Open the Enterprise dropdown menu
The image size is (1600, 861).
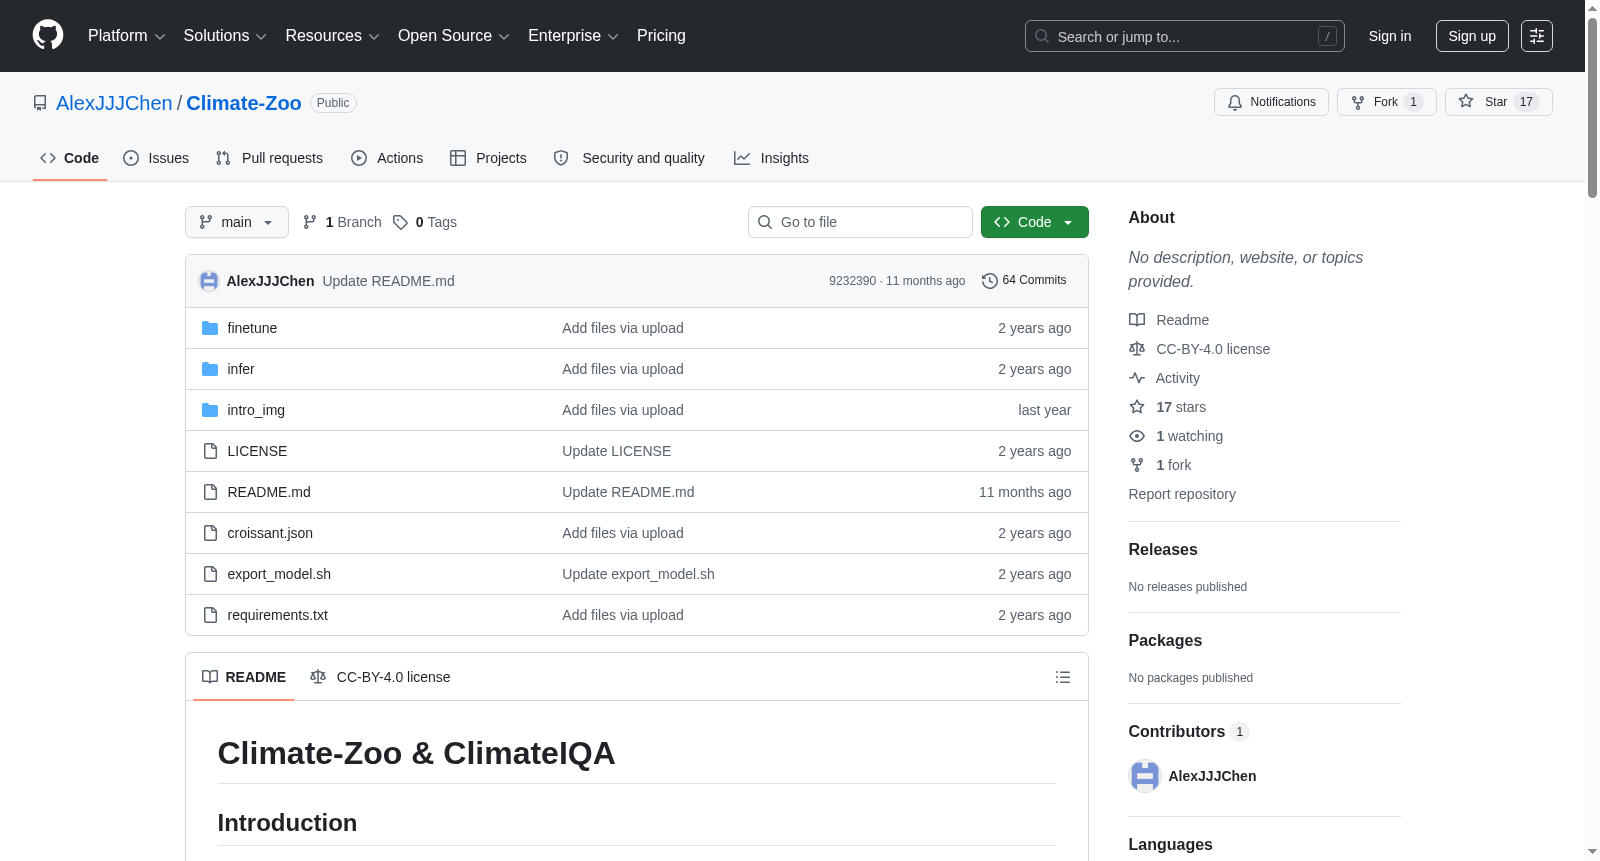coord(573,36)
